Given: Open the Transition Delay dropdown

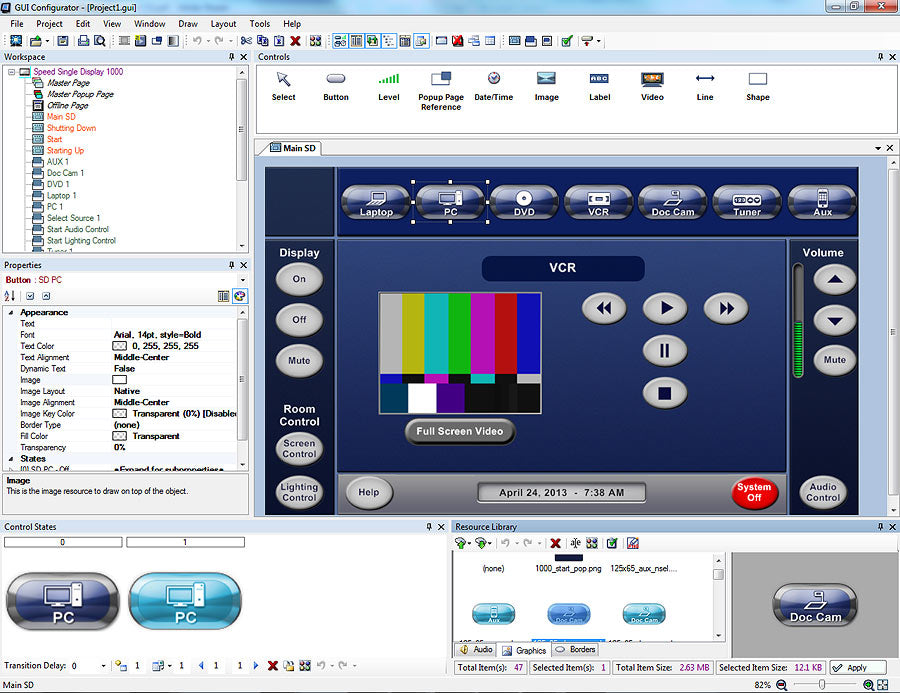Looking at the screenshot, I should point(103,666).
